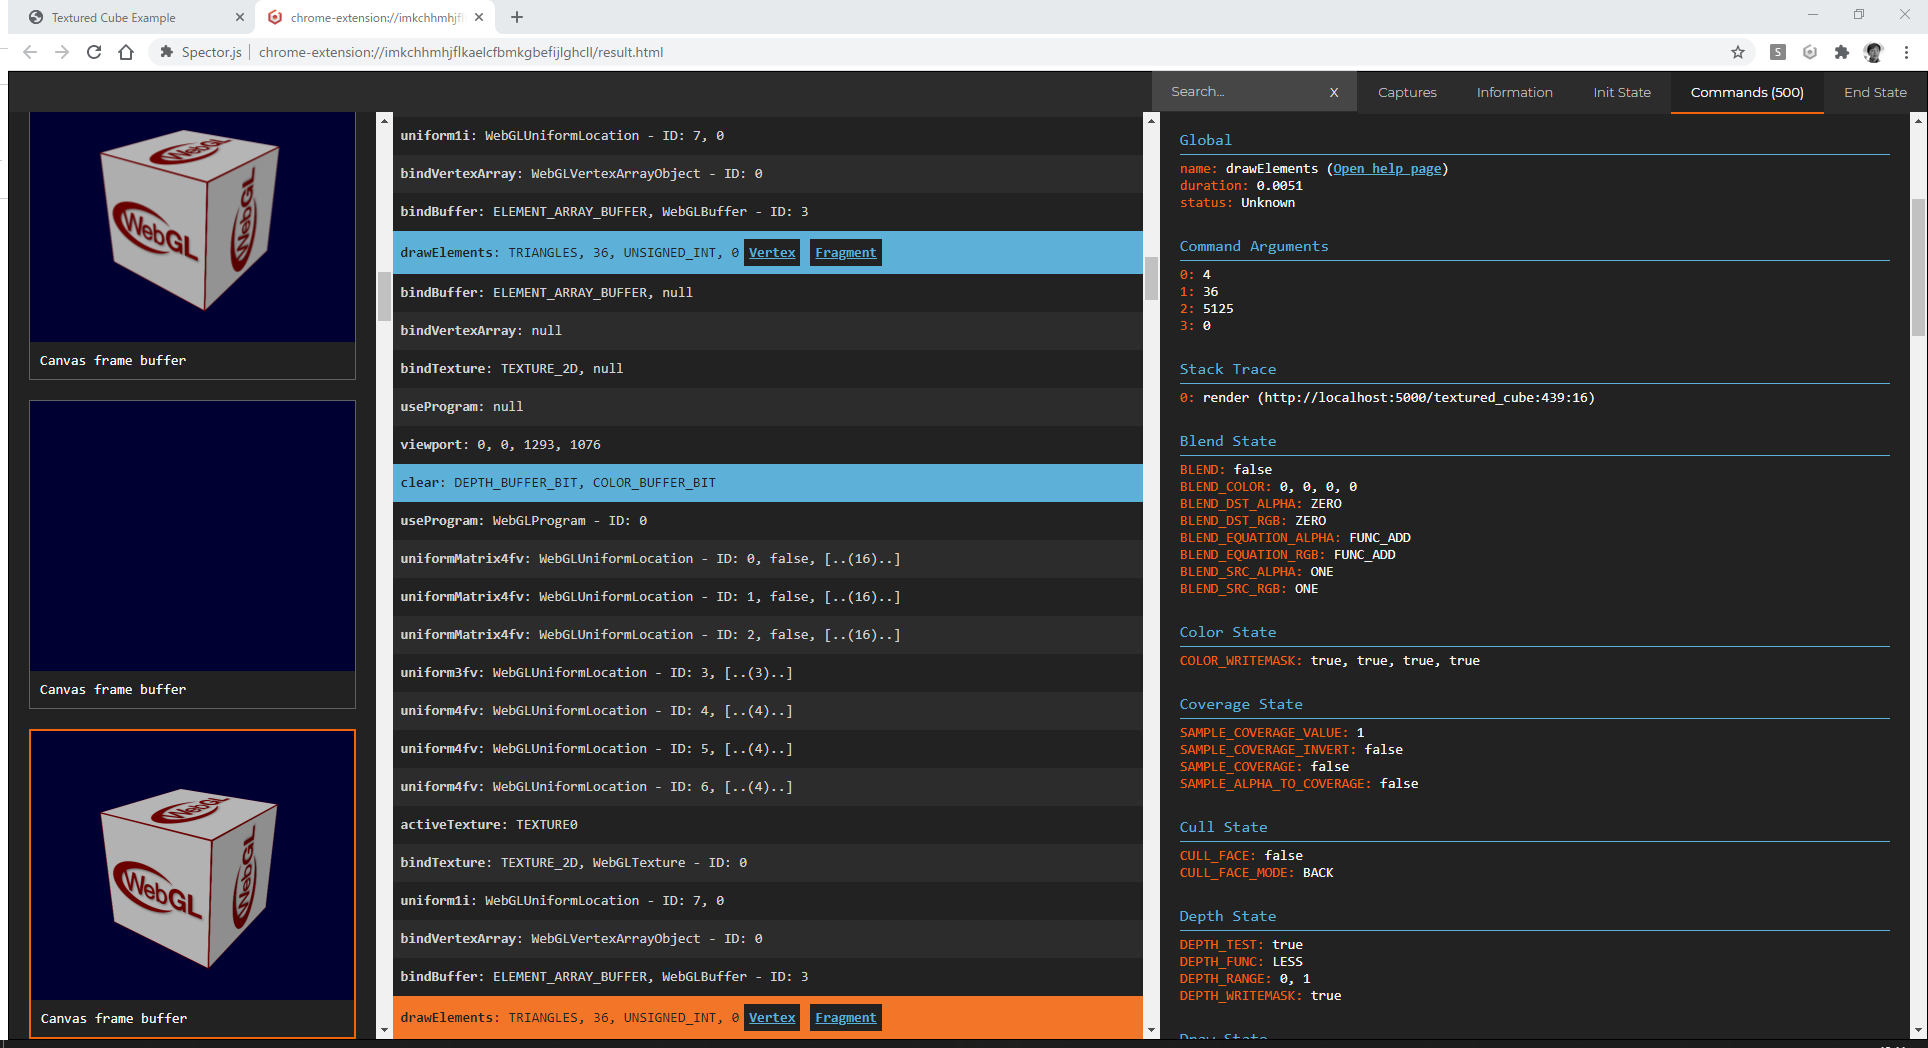
Task: Click the Spector.js chip in the address bar
Action: 201,52
